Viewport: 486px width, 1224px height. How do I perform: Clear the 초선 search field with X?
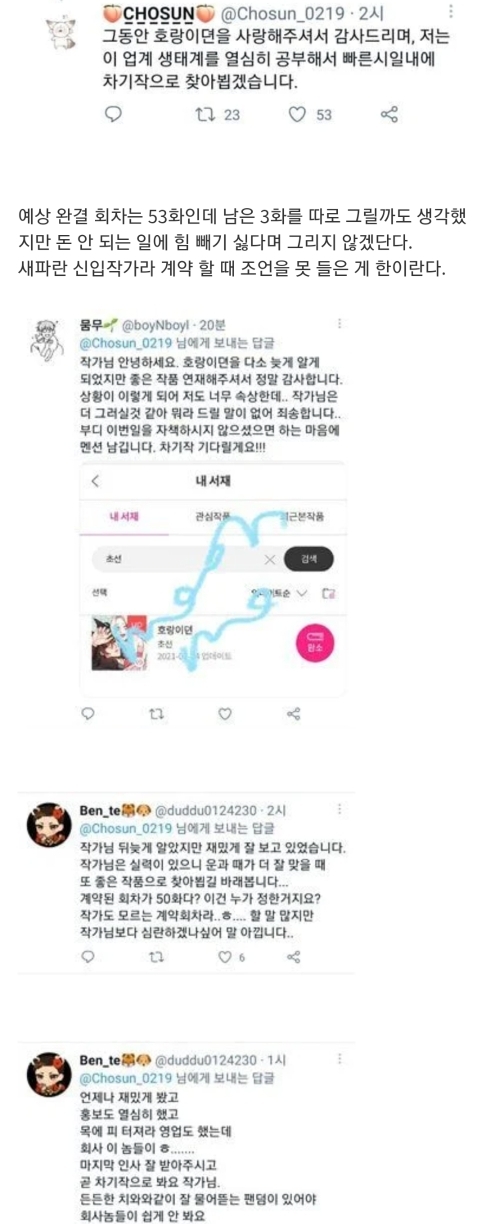point(268,560)
